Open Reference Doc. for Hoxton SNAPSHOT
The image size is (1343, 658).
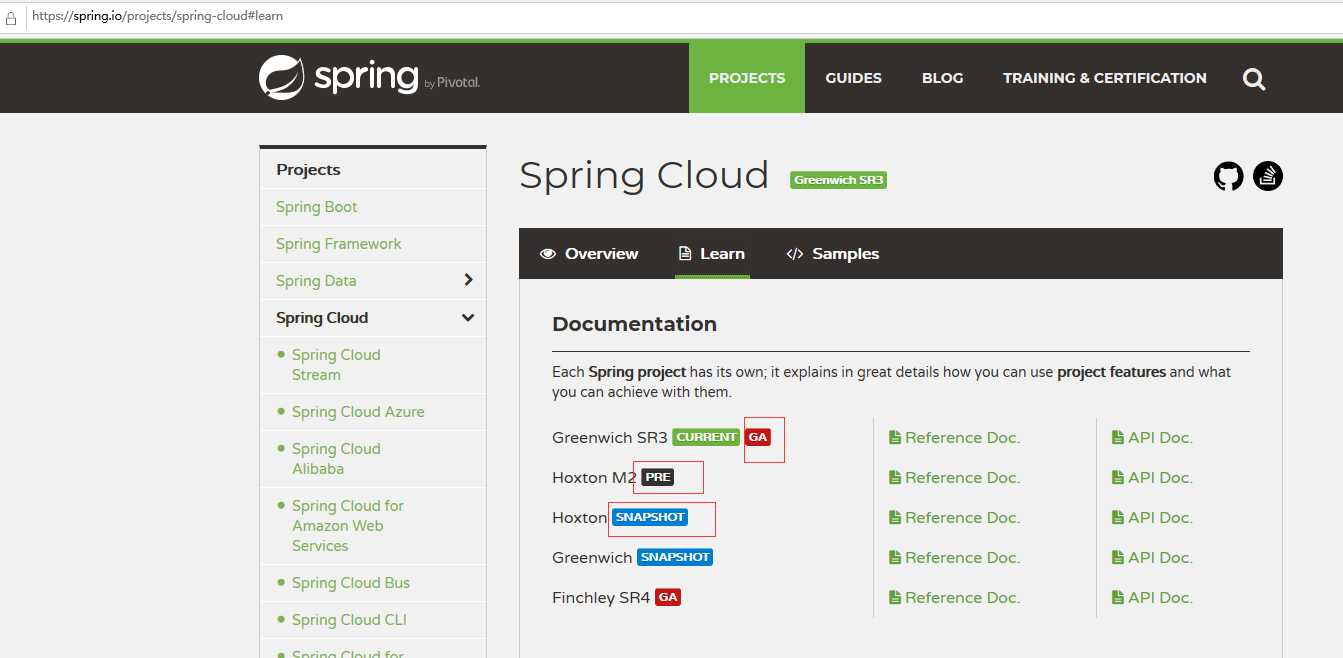pyautogui.click(x=955, y=517)
